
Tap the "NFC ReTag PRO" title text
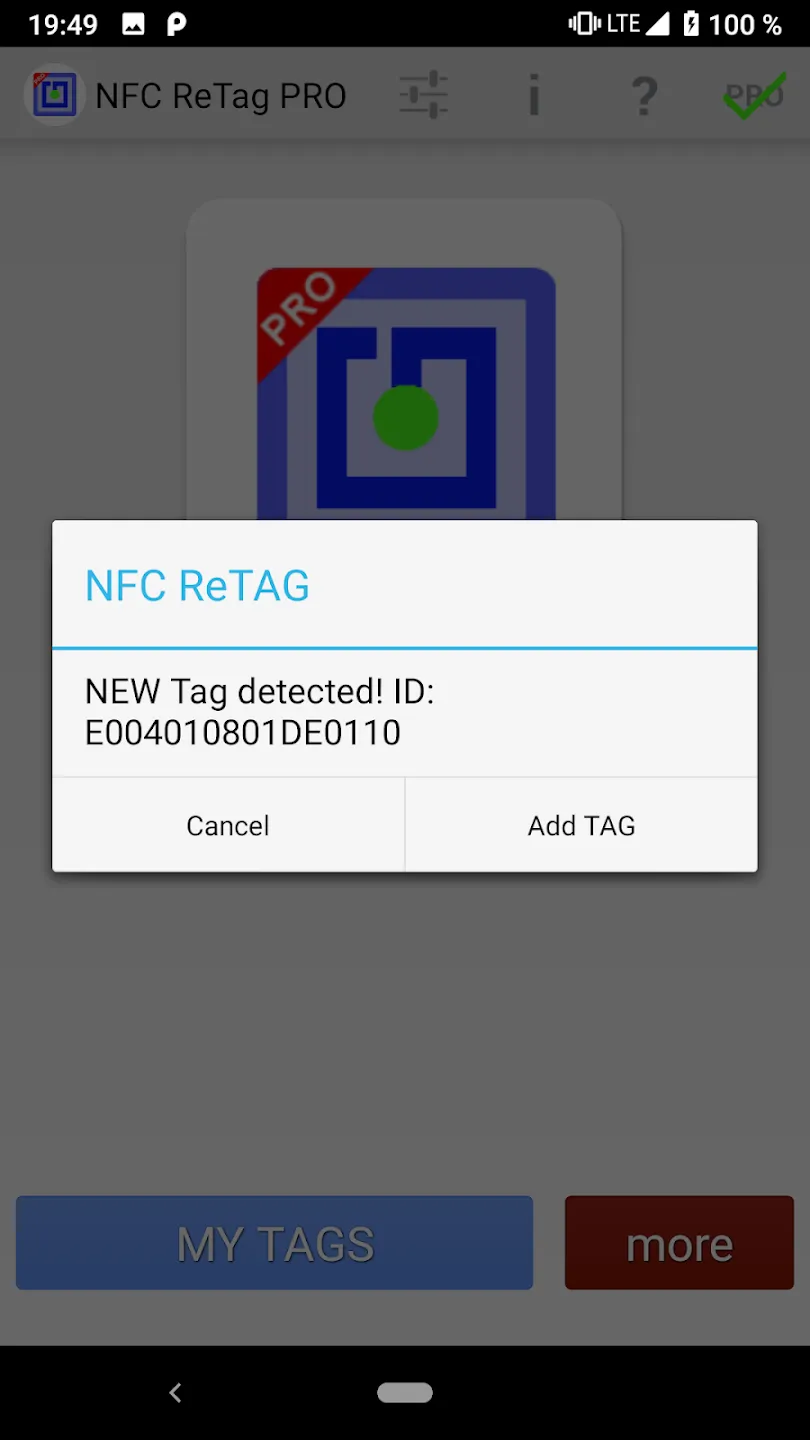click(221, 96)
